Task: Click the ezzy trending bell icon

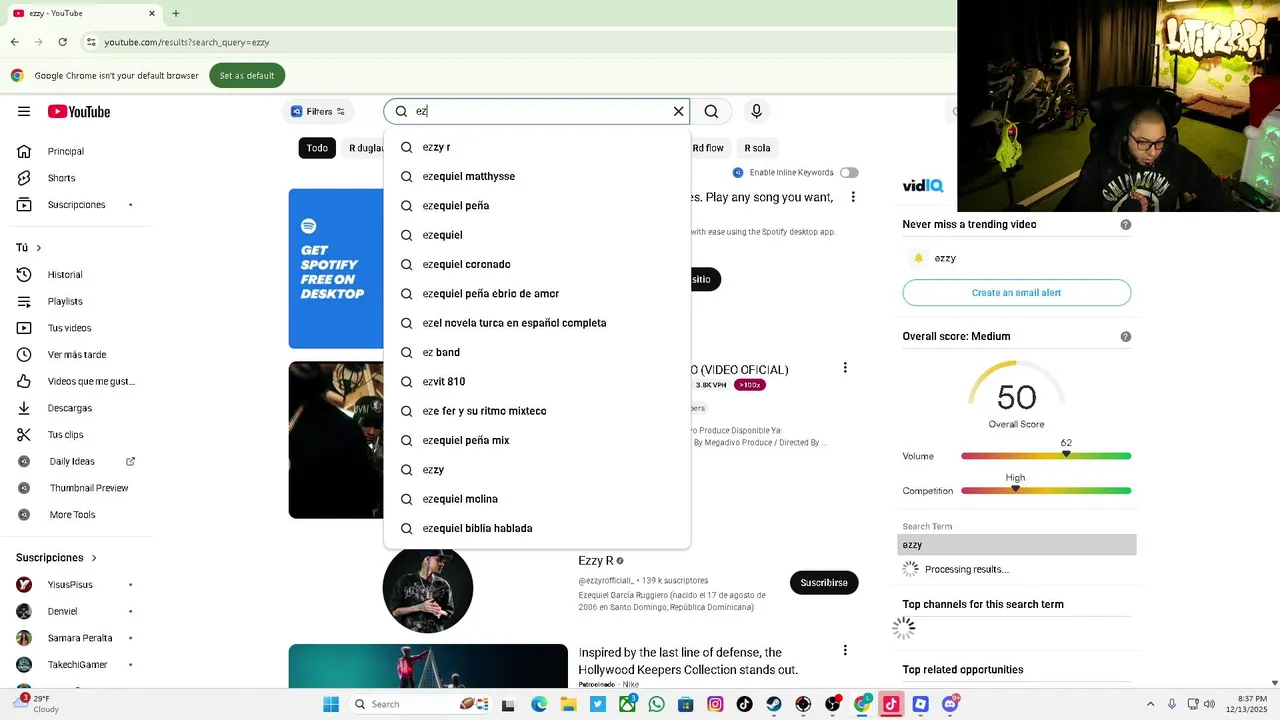Action: click(918, 258)
